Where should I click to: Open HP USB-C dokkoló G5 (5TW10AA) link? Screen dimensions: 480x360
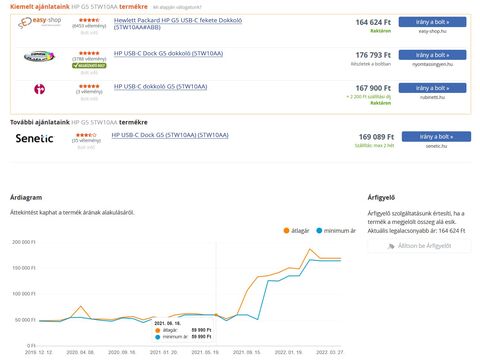[160, 87]
